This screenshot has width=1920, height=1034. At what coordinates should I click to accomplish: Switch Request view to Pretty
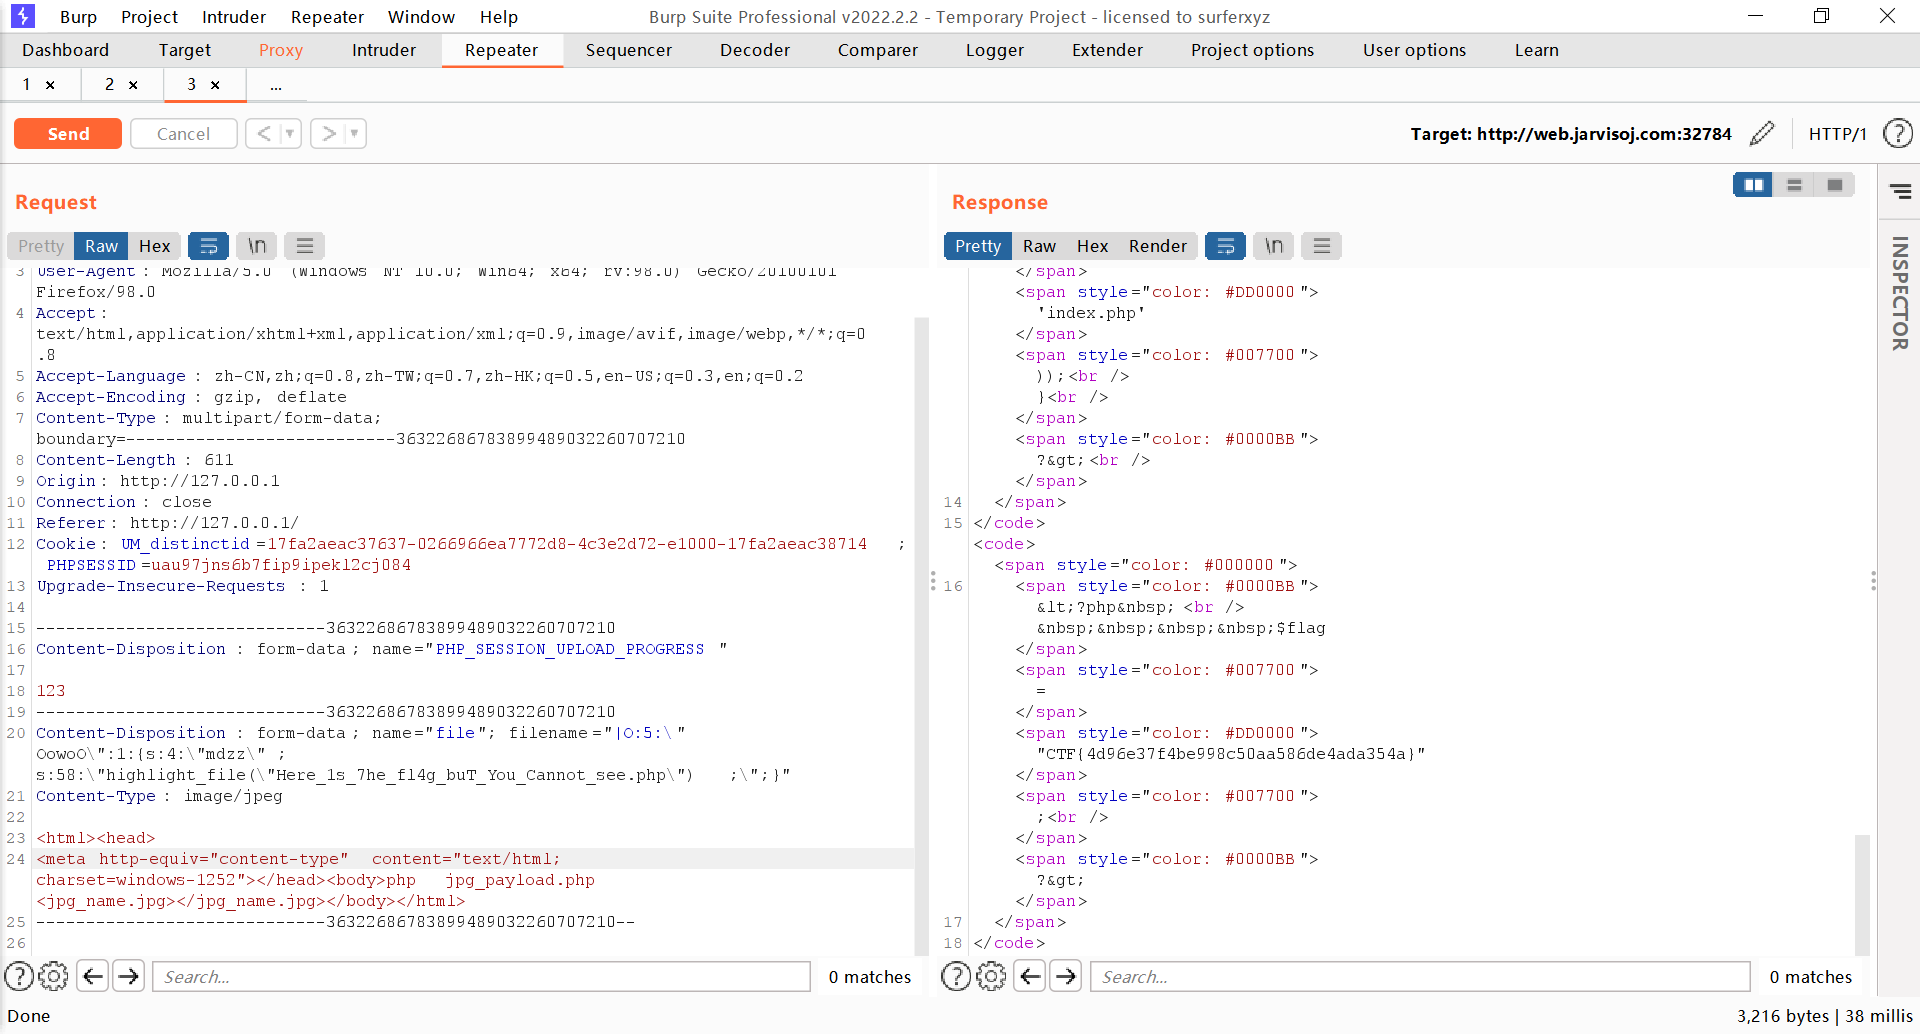[x=41, y=246]
